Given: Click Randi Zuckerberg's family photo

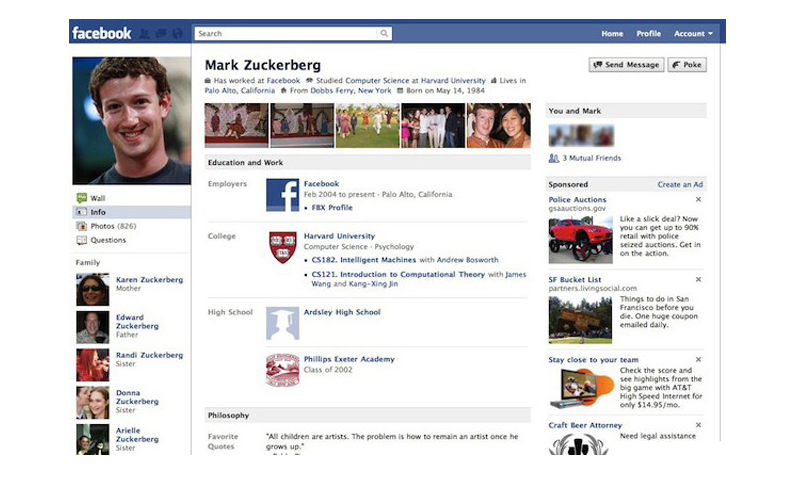Looking at the screenshot, I should coord(92,365).
